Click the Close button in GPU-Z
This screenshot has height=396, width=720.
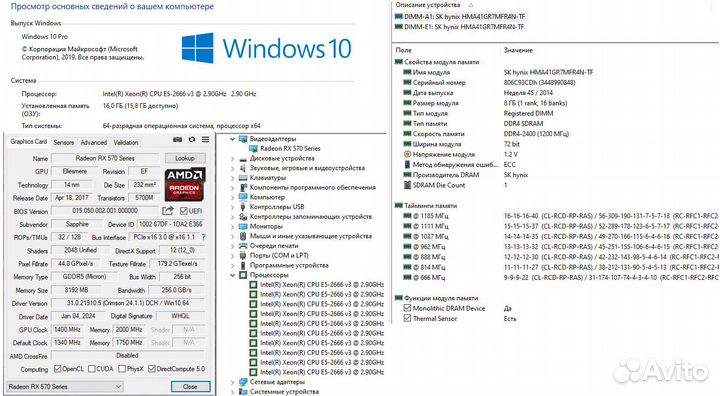pyautogui.click(x=190, y=387)
